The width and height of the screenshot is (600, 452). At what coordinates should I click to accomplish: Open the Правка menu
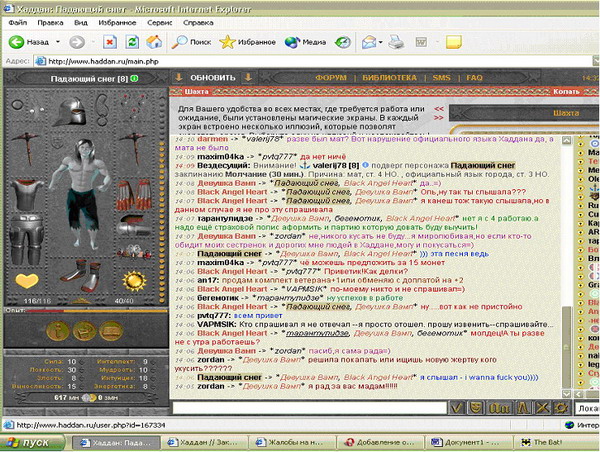tap(50, 23)
